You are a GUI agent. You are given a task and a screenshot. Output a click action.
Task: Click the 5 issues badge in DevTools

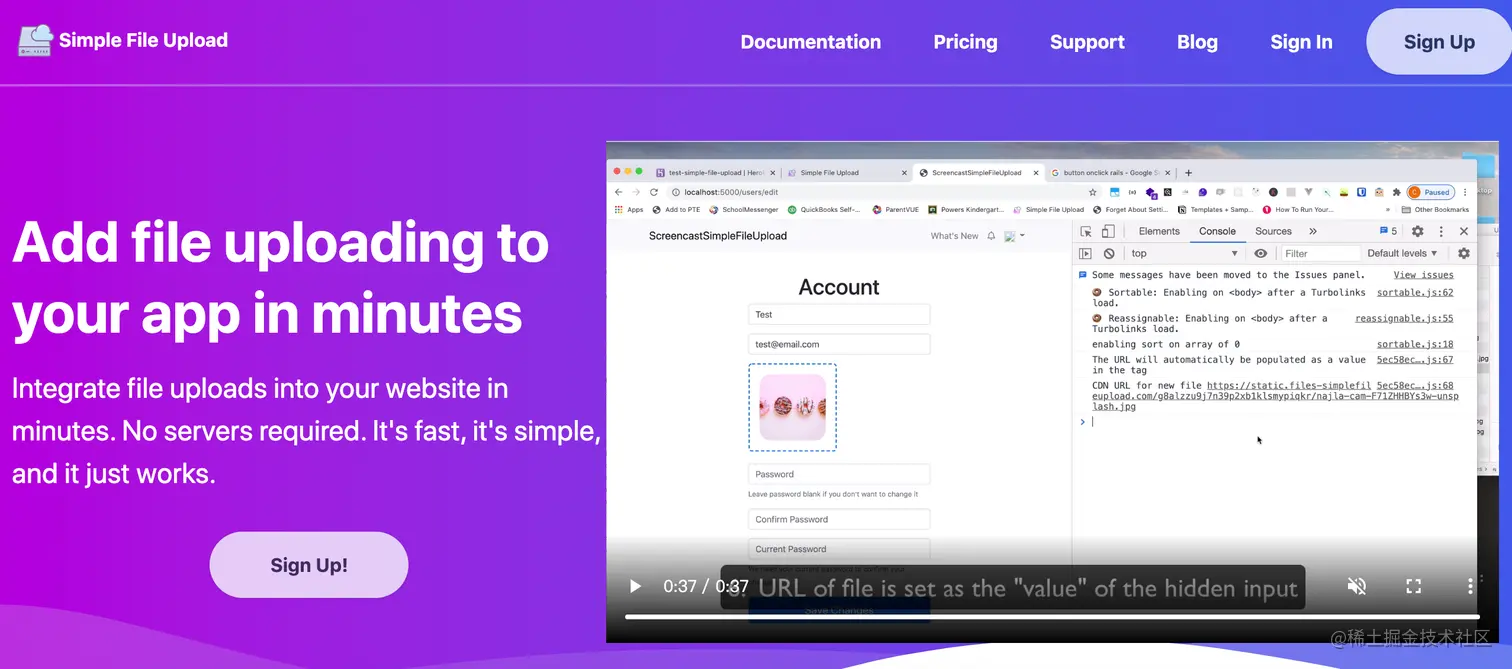coord(1388,231)
